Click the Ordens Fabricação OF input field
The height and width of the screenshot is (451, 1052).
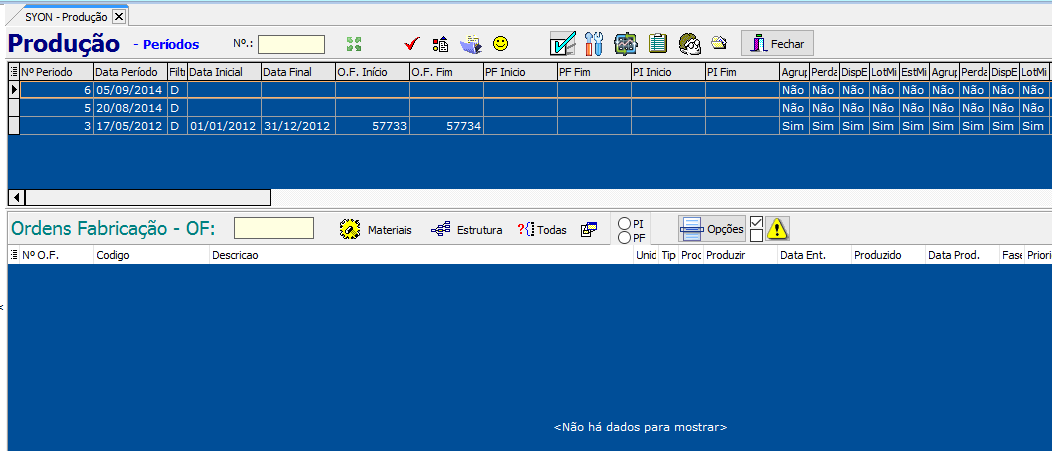pos(273,229)
